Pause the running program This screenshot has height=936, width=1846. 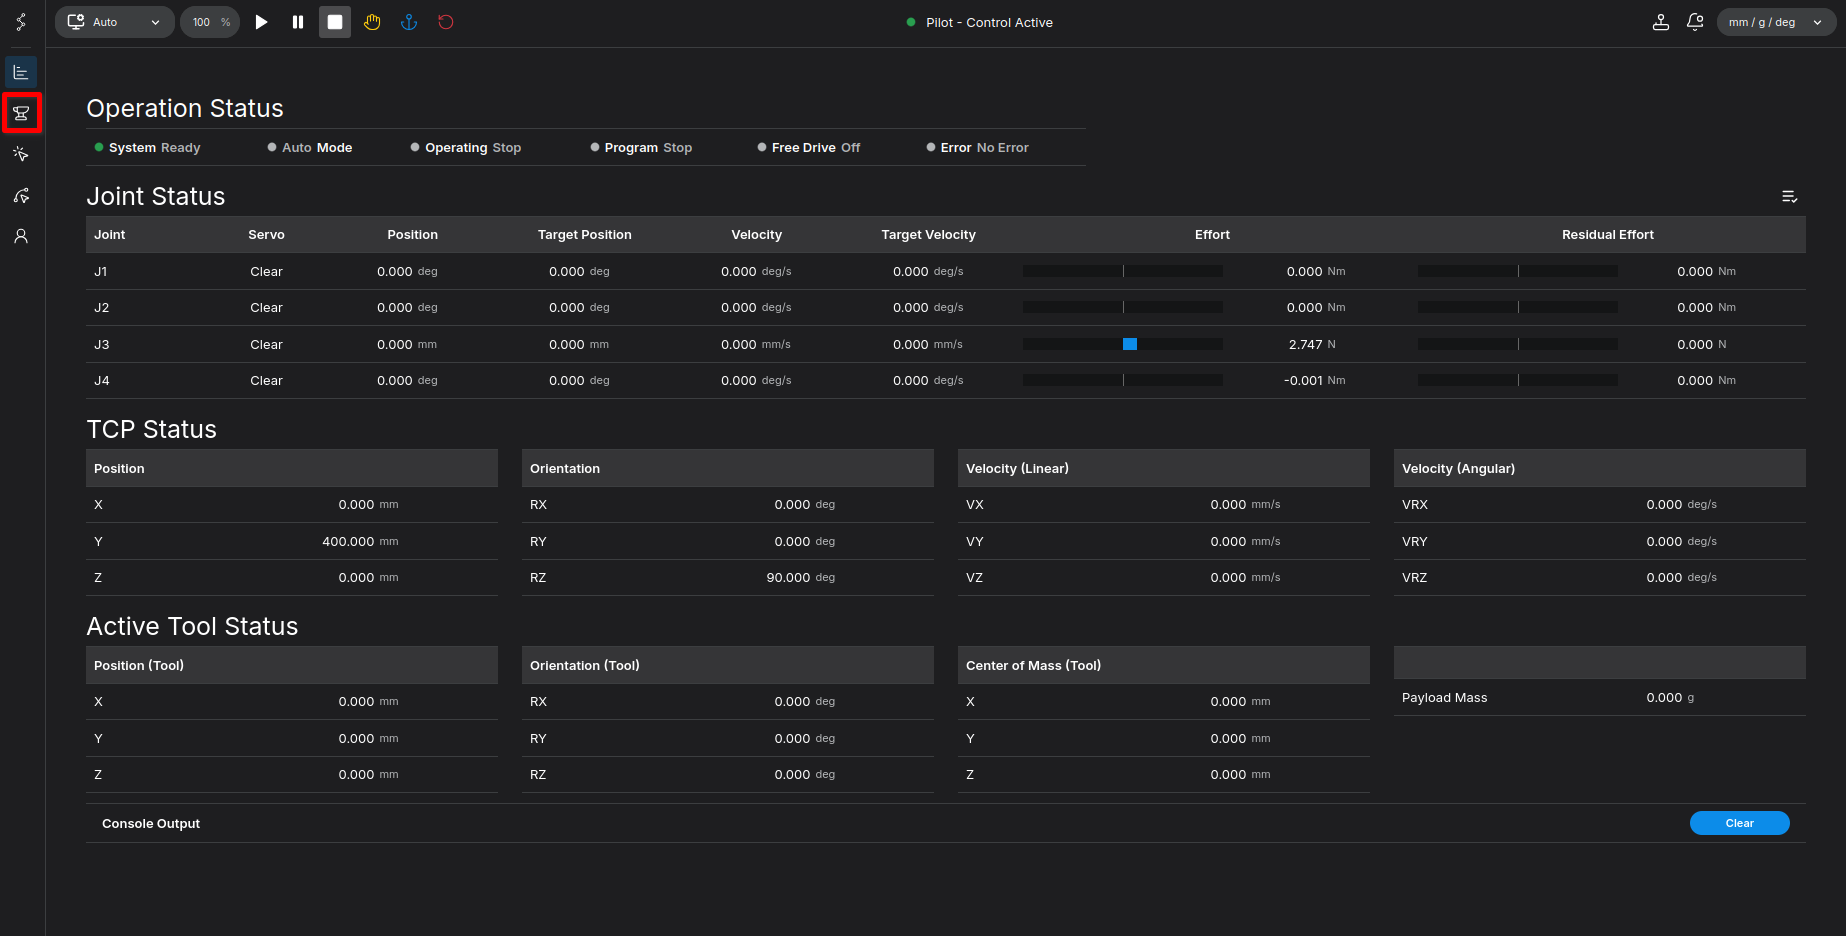pyautogui.click(x=298, y=22)
